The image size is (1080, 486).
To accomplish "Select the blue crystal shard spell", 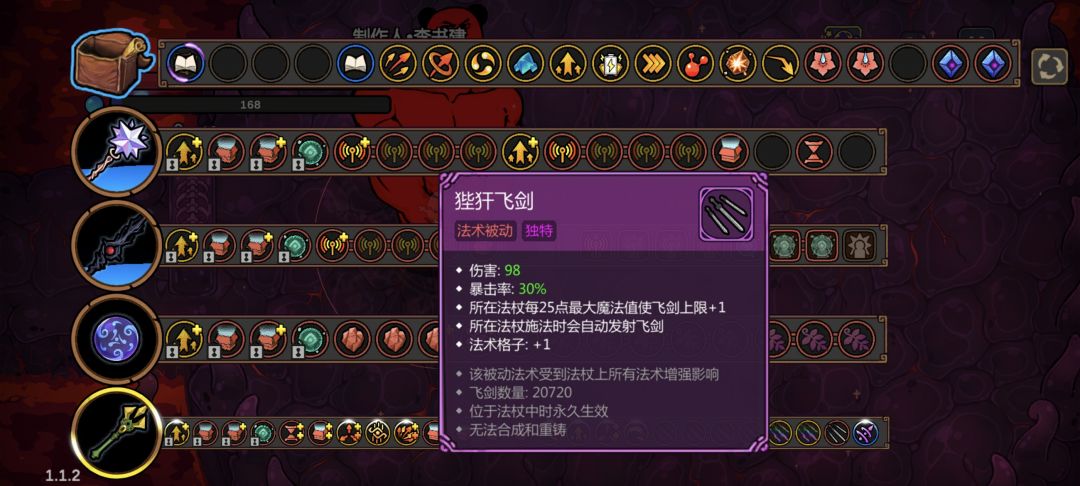I will [x=526, y=64].
